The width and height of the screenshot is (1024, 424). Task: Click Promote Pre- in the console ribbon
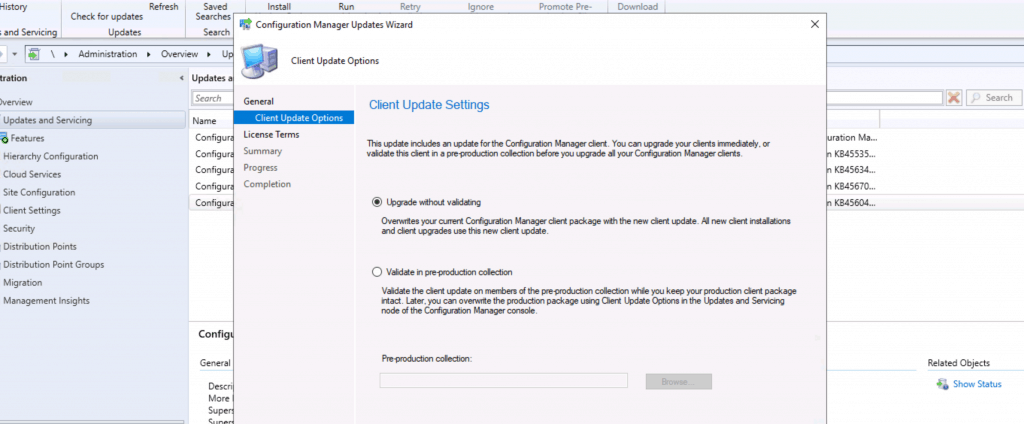tap(566, 7)
